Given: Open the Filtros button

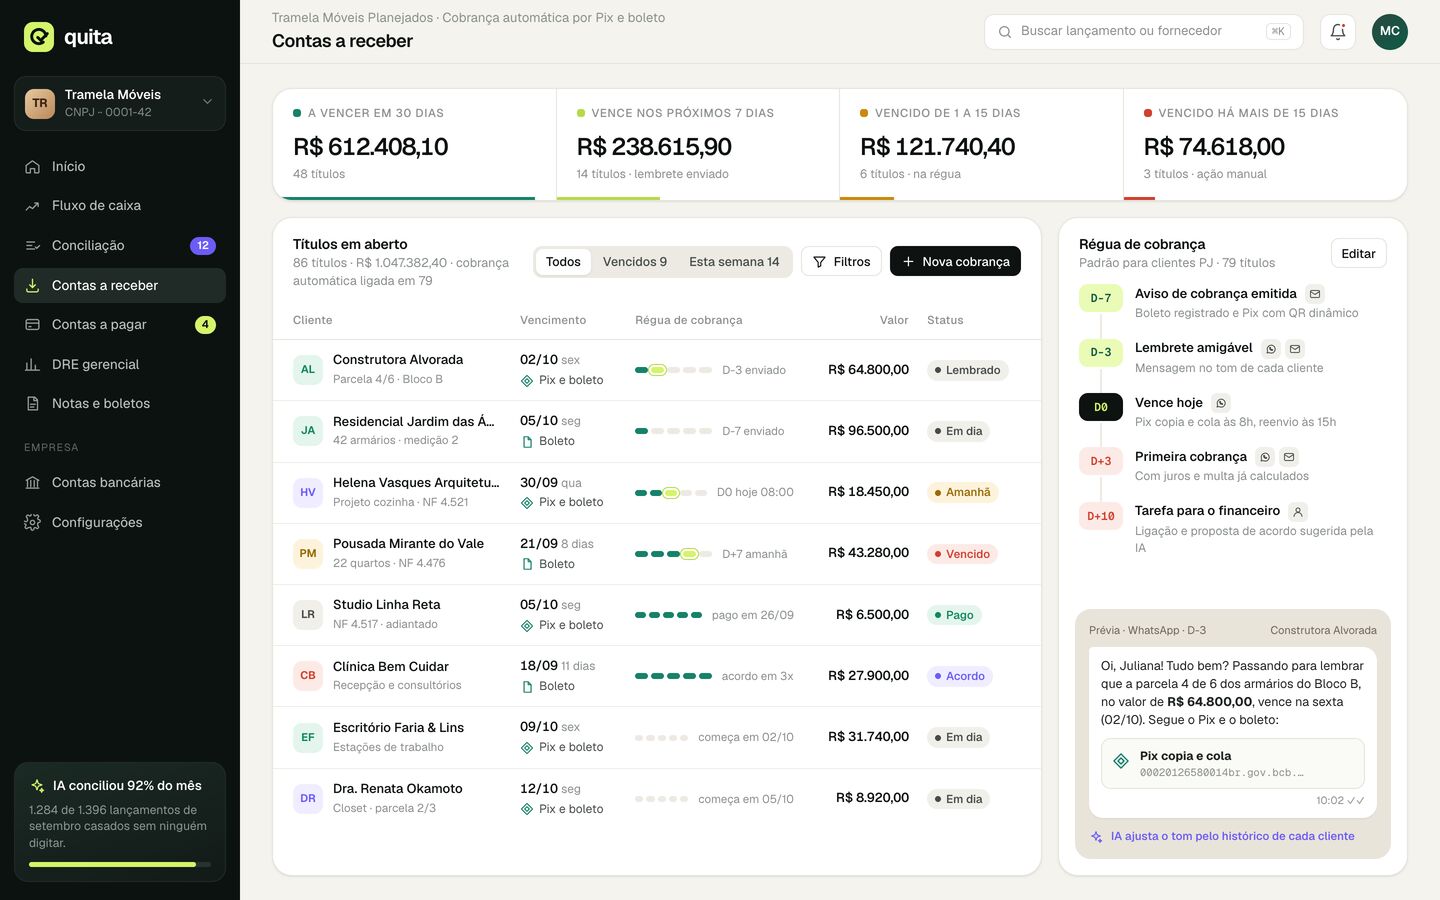Looking at the screenshot, I should pos(841,261).
